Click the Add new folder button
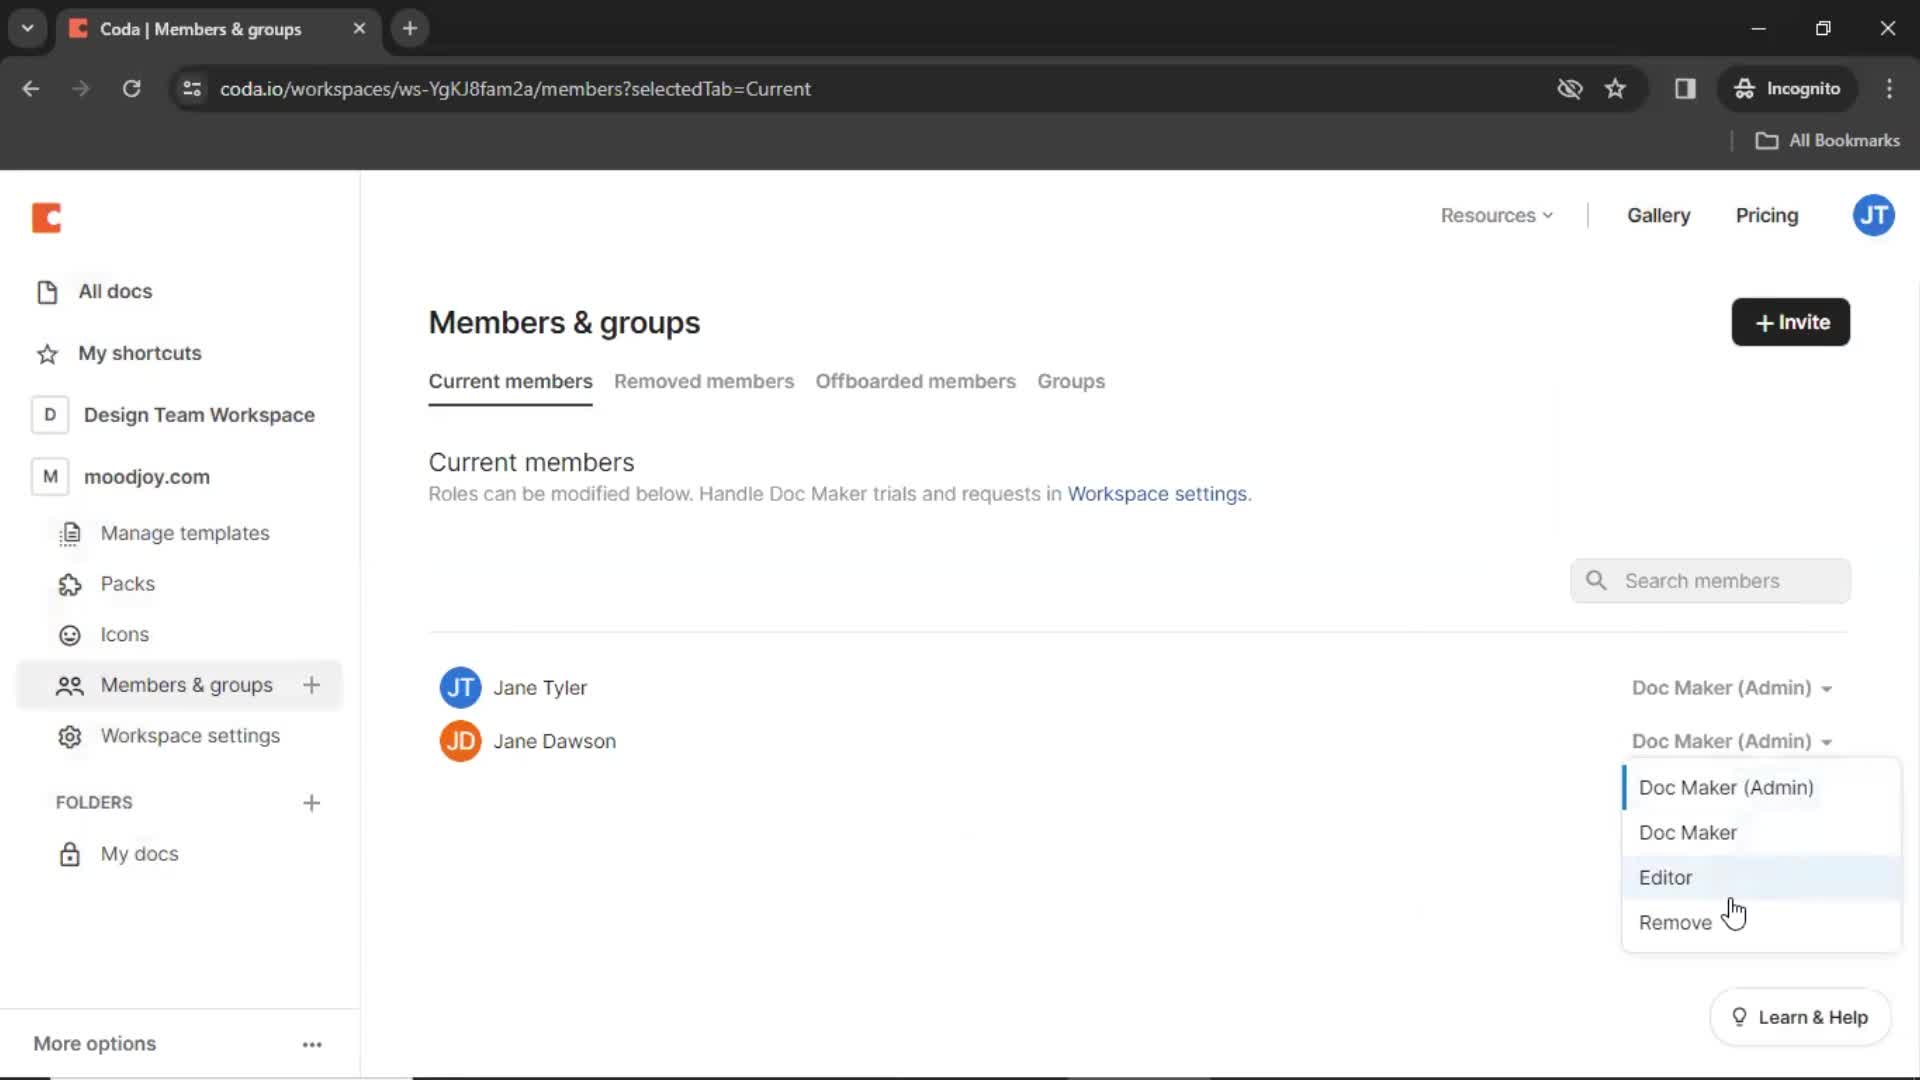1920x1080 pixels. tap(311, 802)
